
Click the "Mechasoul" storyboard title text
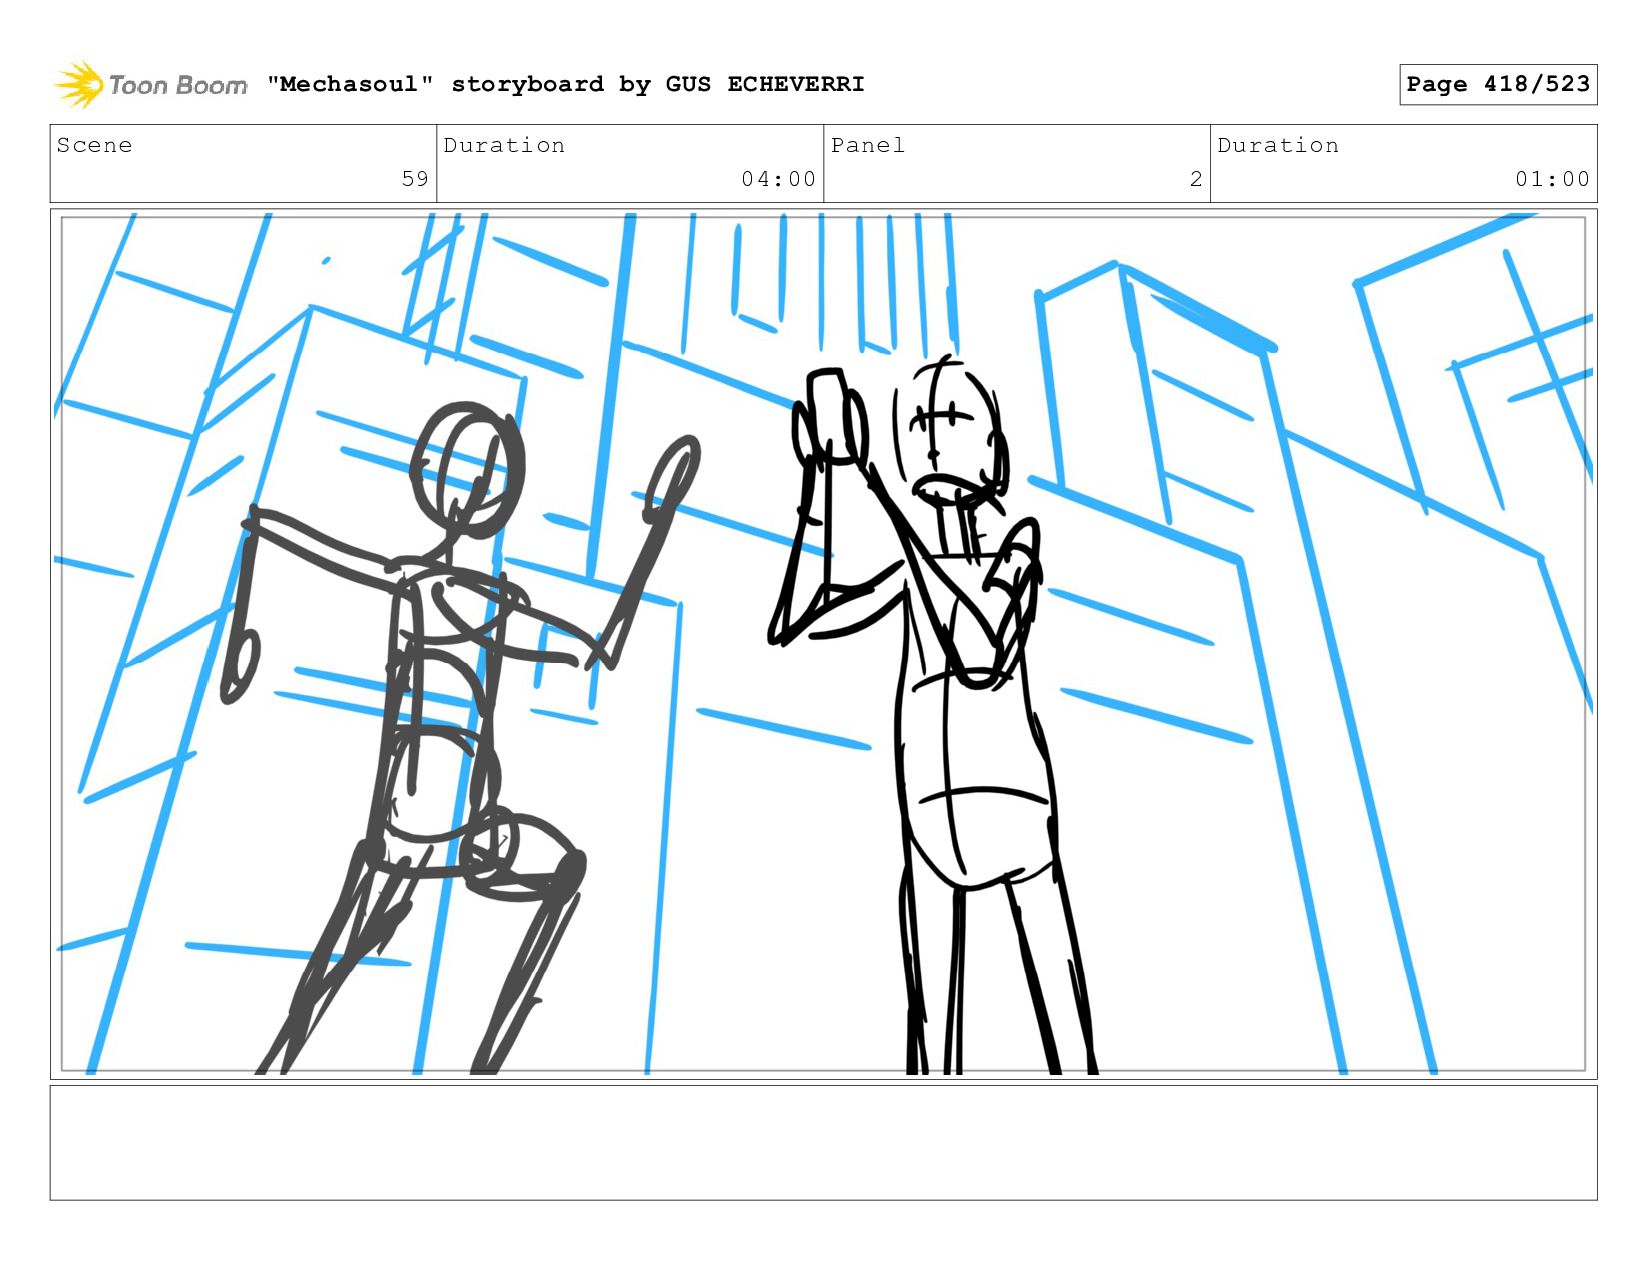tap(566, 84)
